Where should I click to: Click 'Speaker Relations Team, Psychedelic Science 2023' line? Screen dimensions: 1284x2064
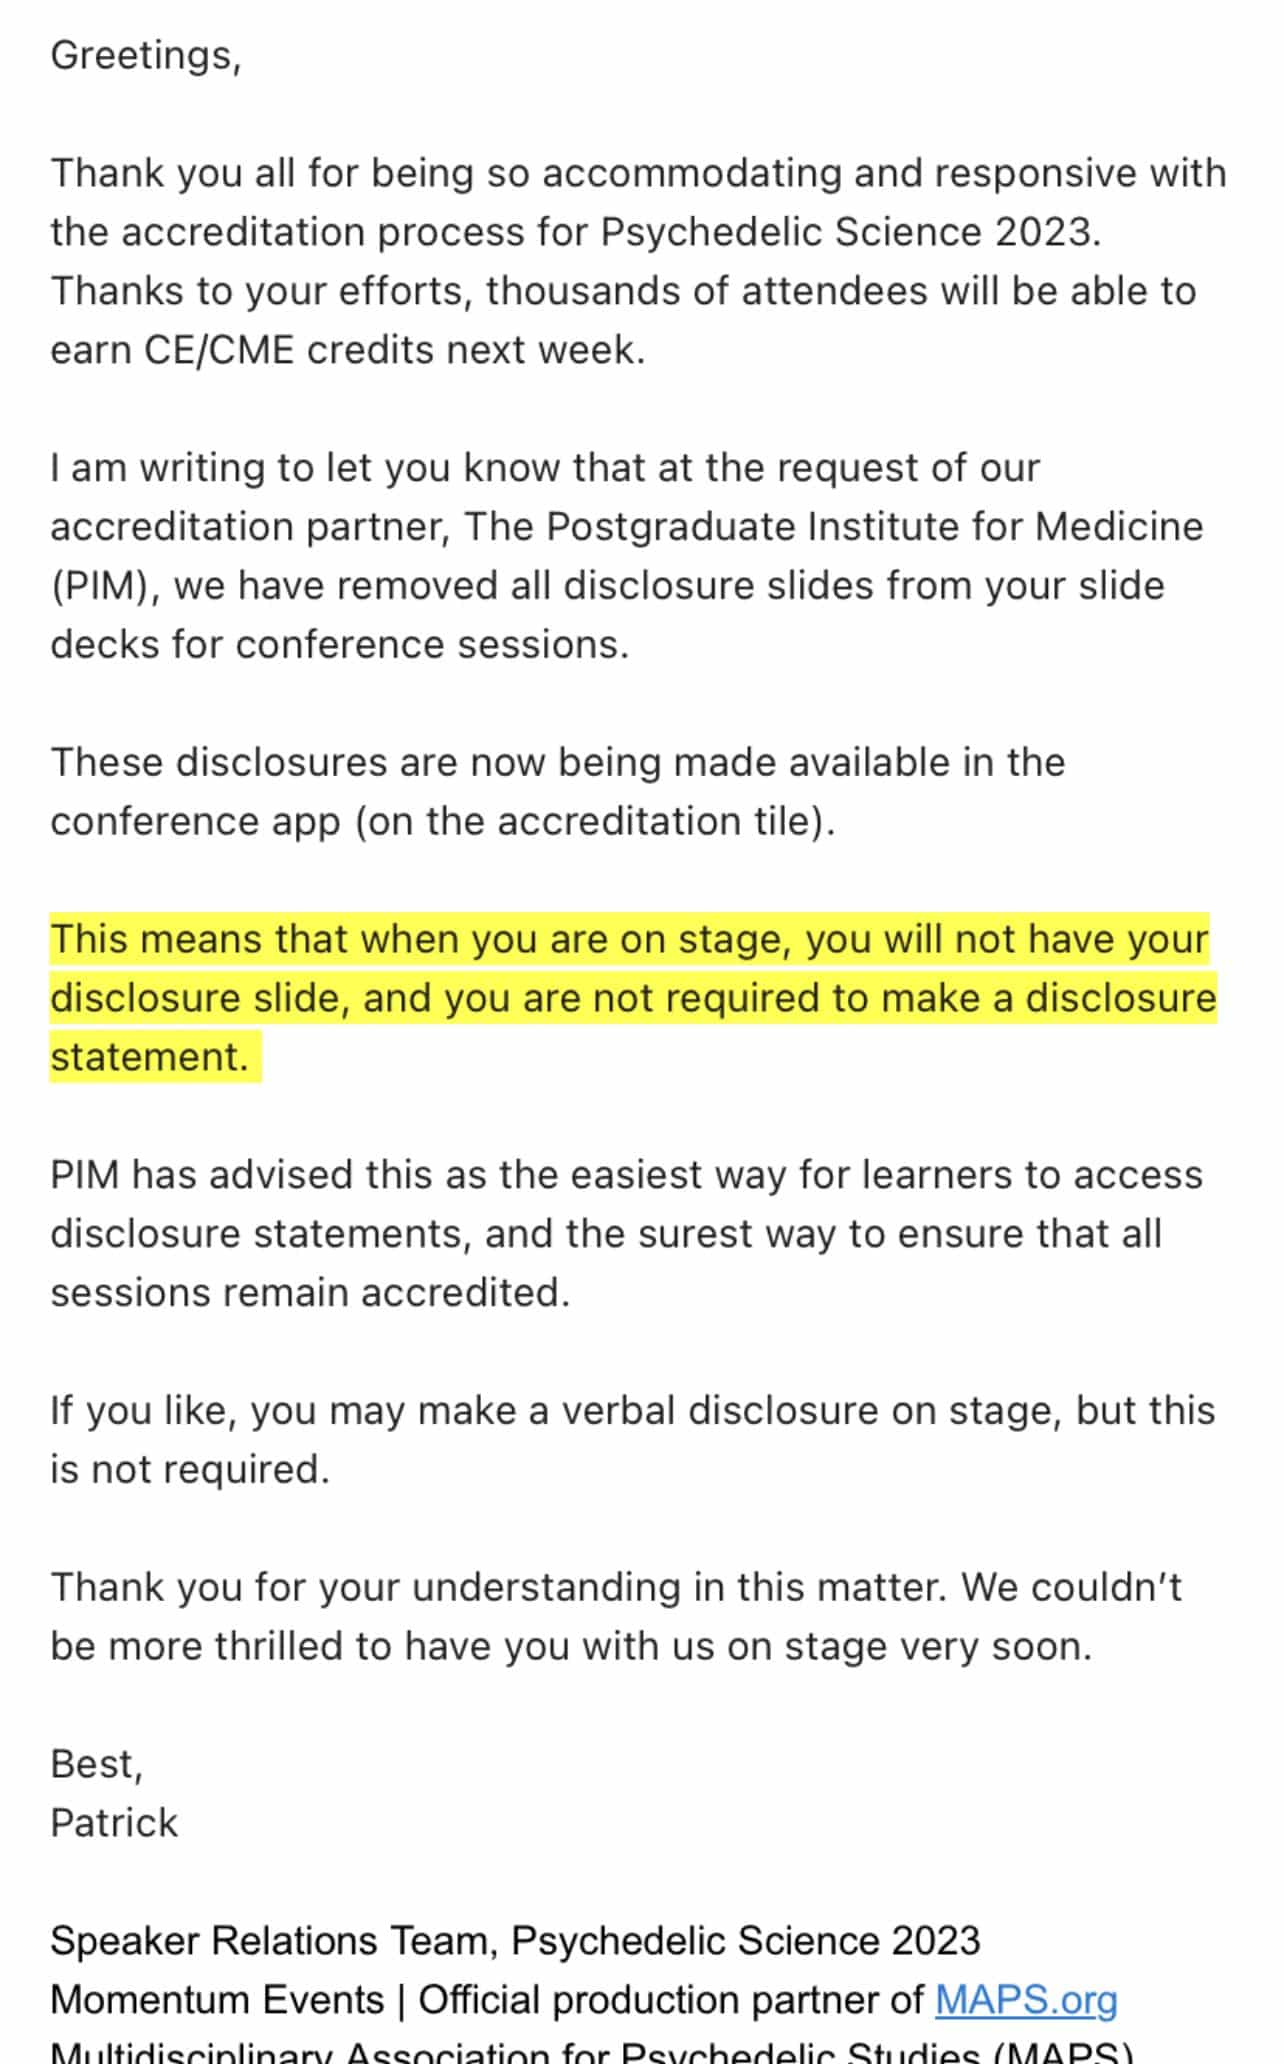point(515,1941)
